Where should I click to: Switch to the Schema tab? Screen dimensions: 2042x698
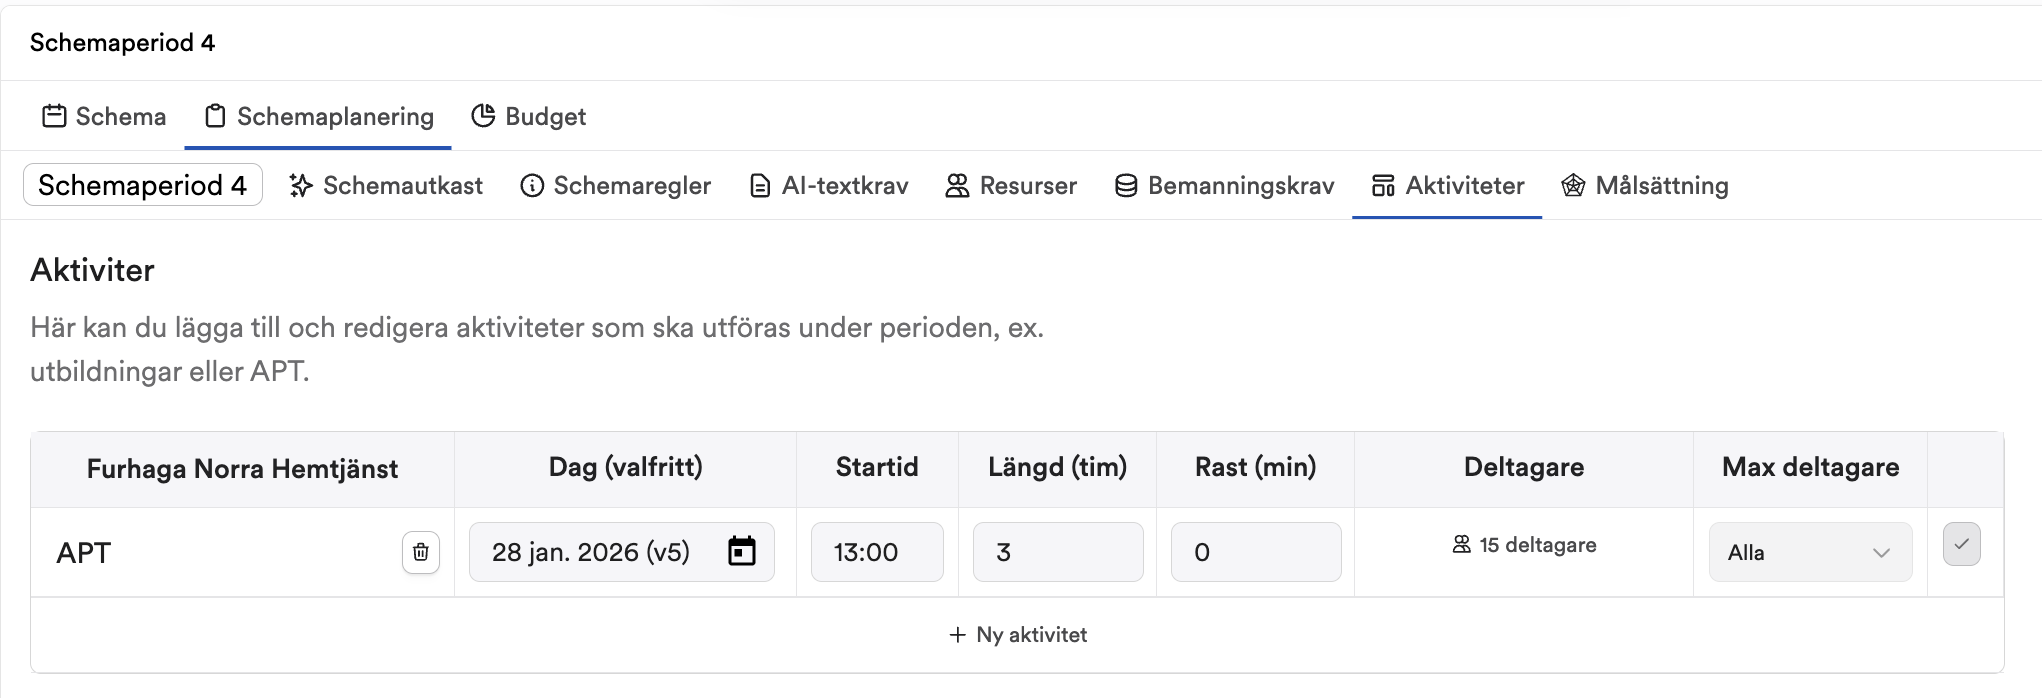coord(104,116)
